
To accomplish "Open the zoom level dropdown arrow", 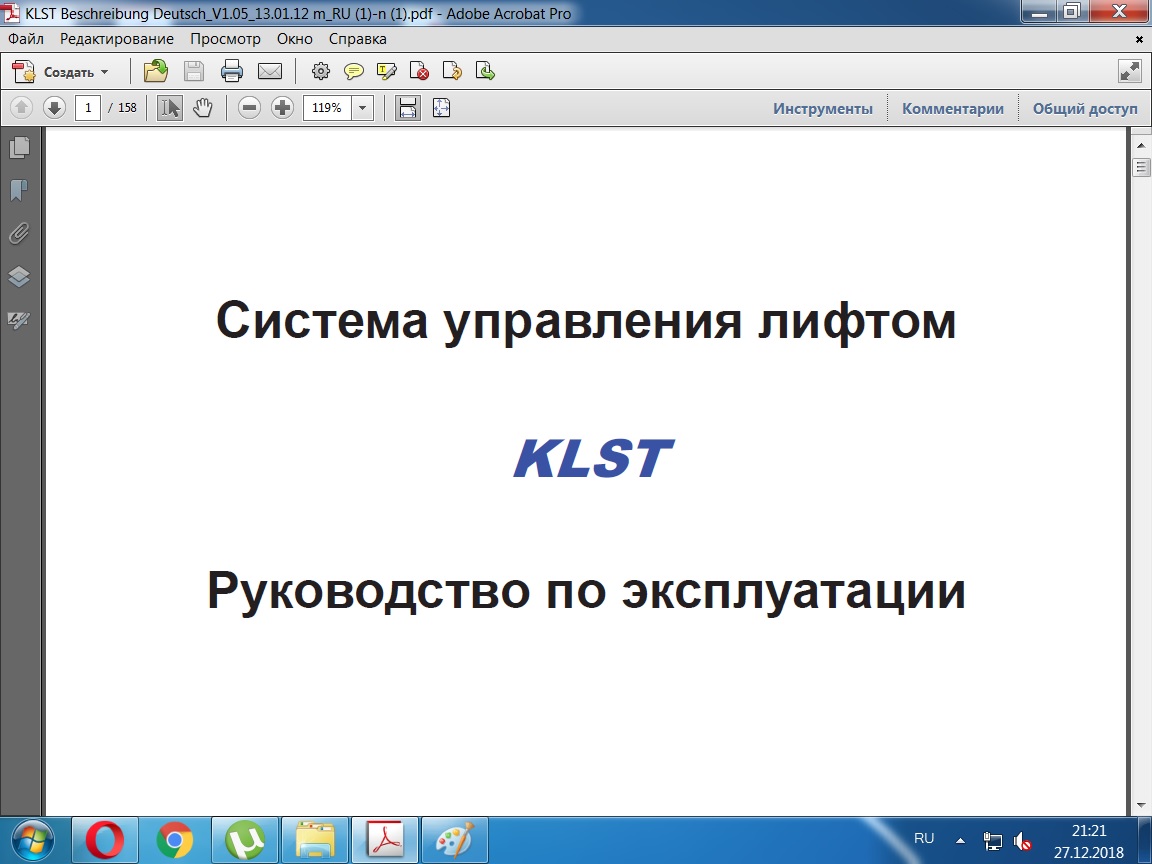I will (362, 108).
